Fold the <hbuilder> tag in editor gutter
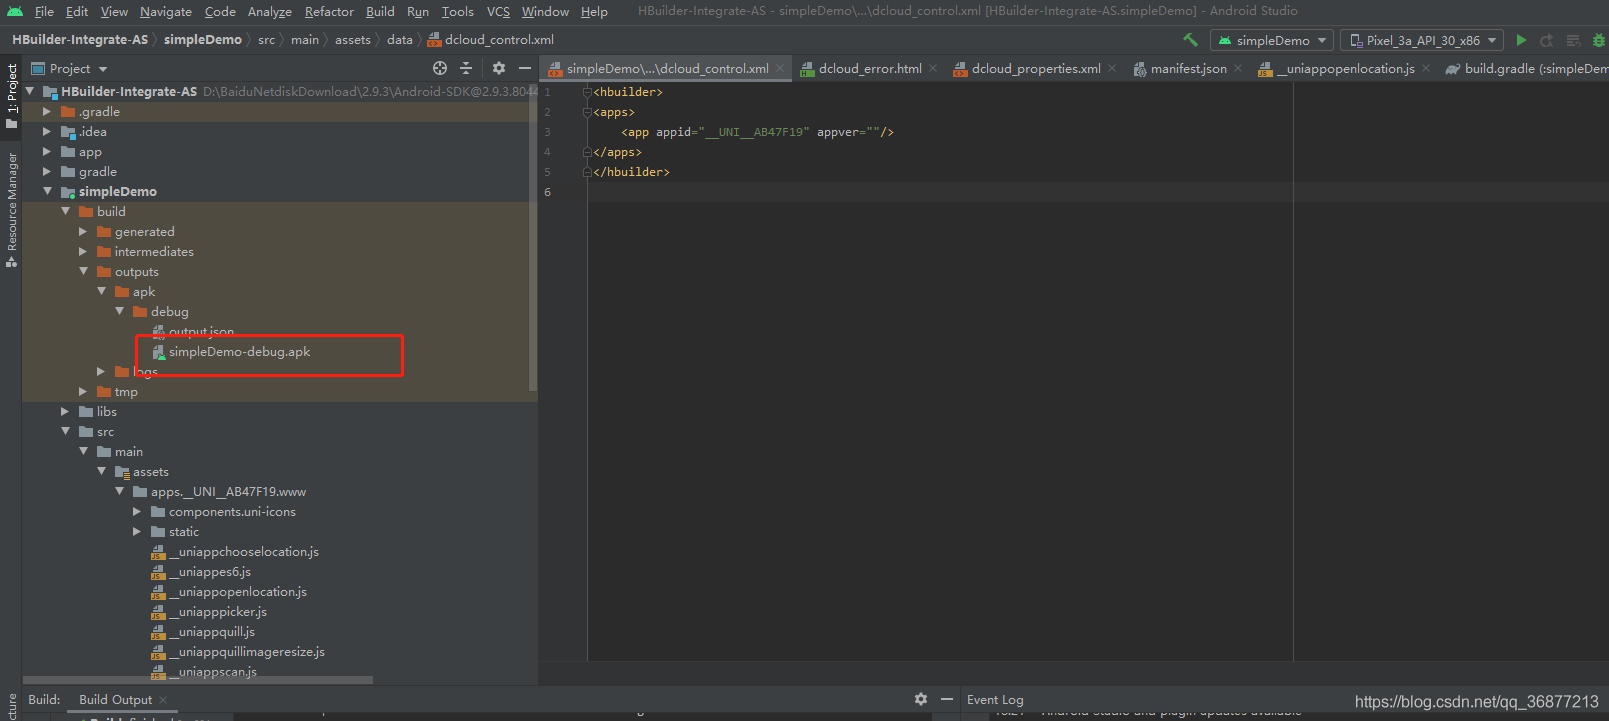 point(588,92)
